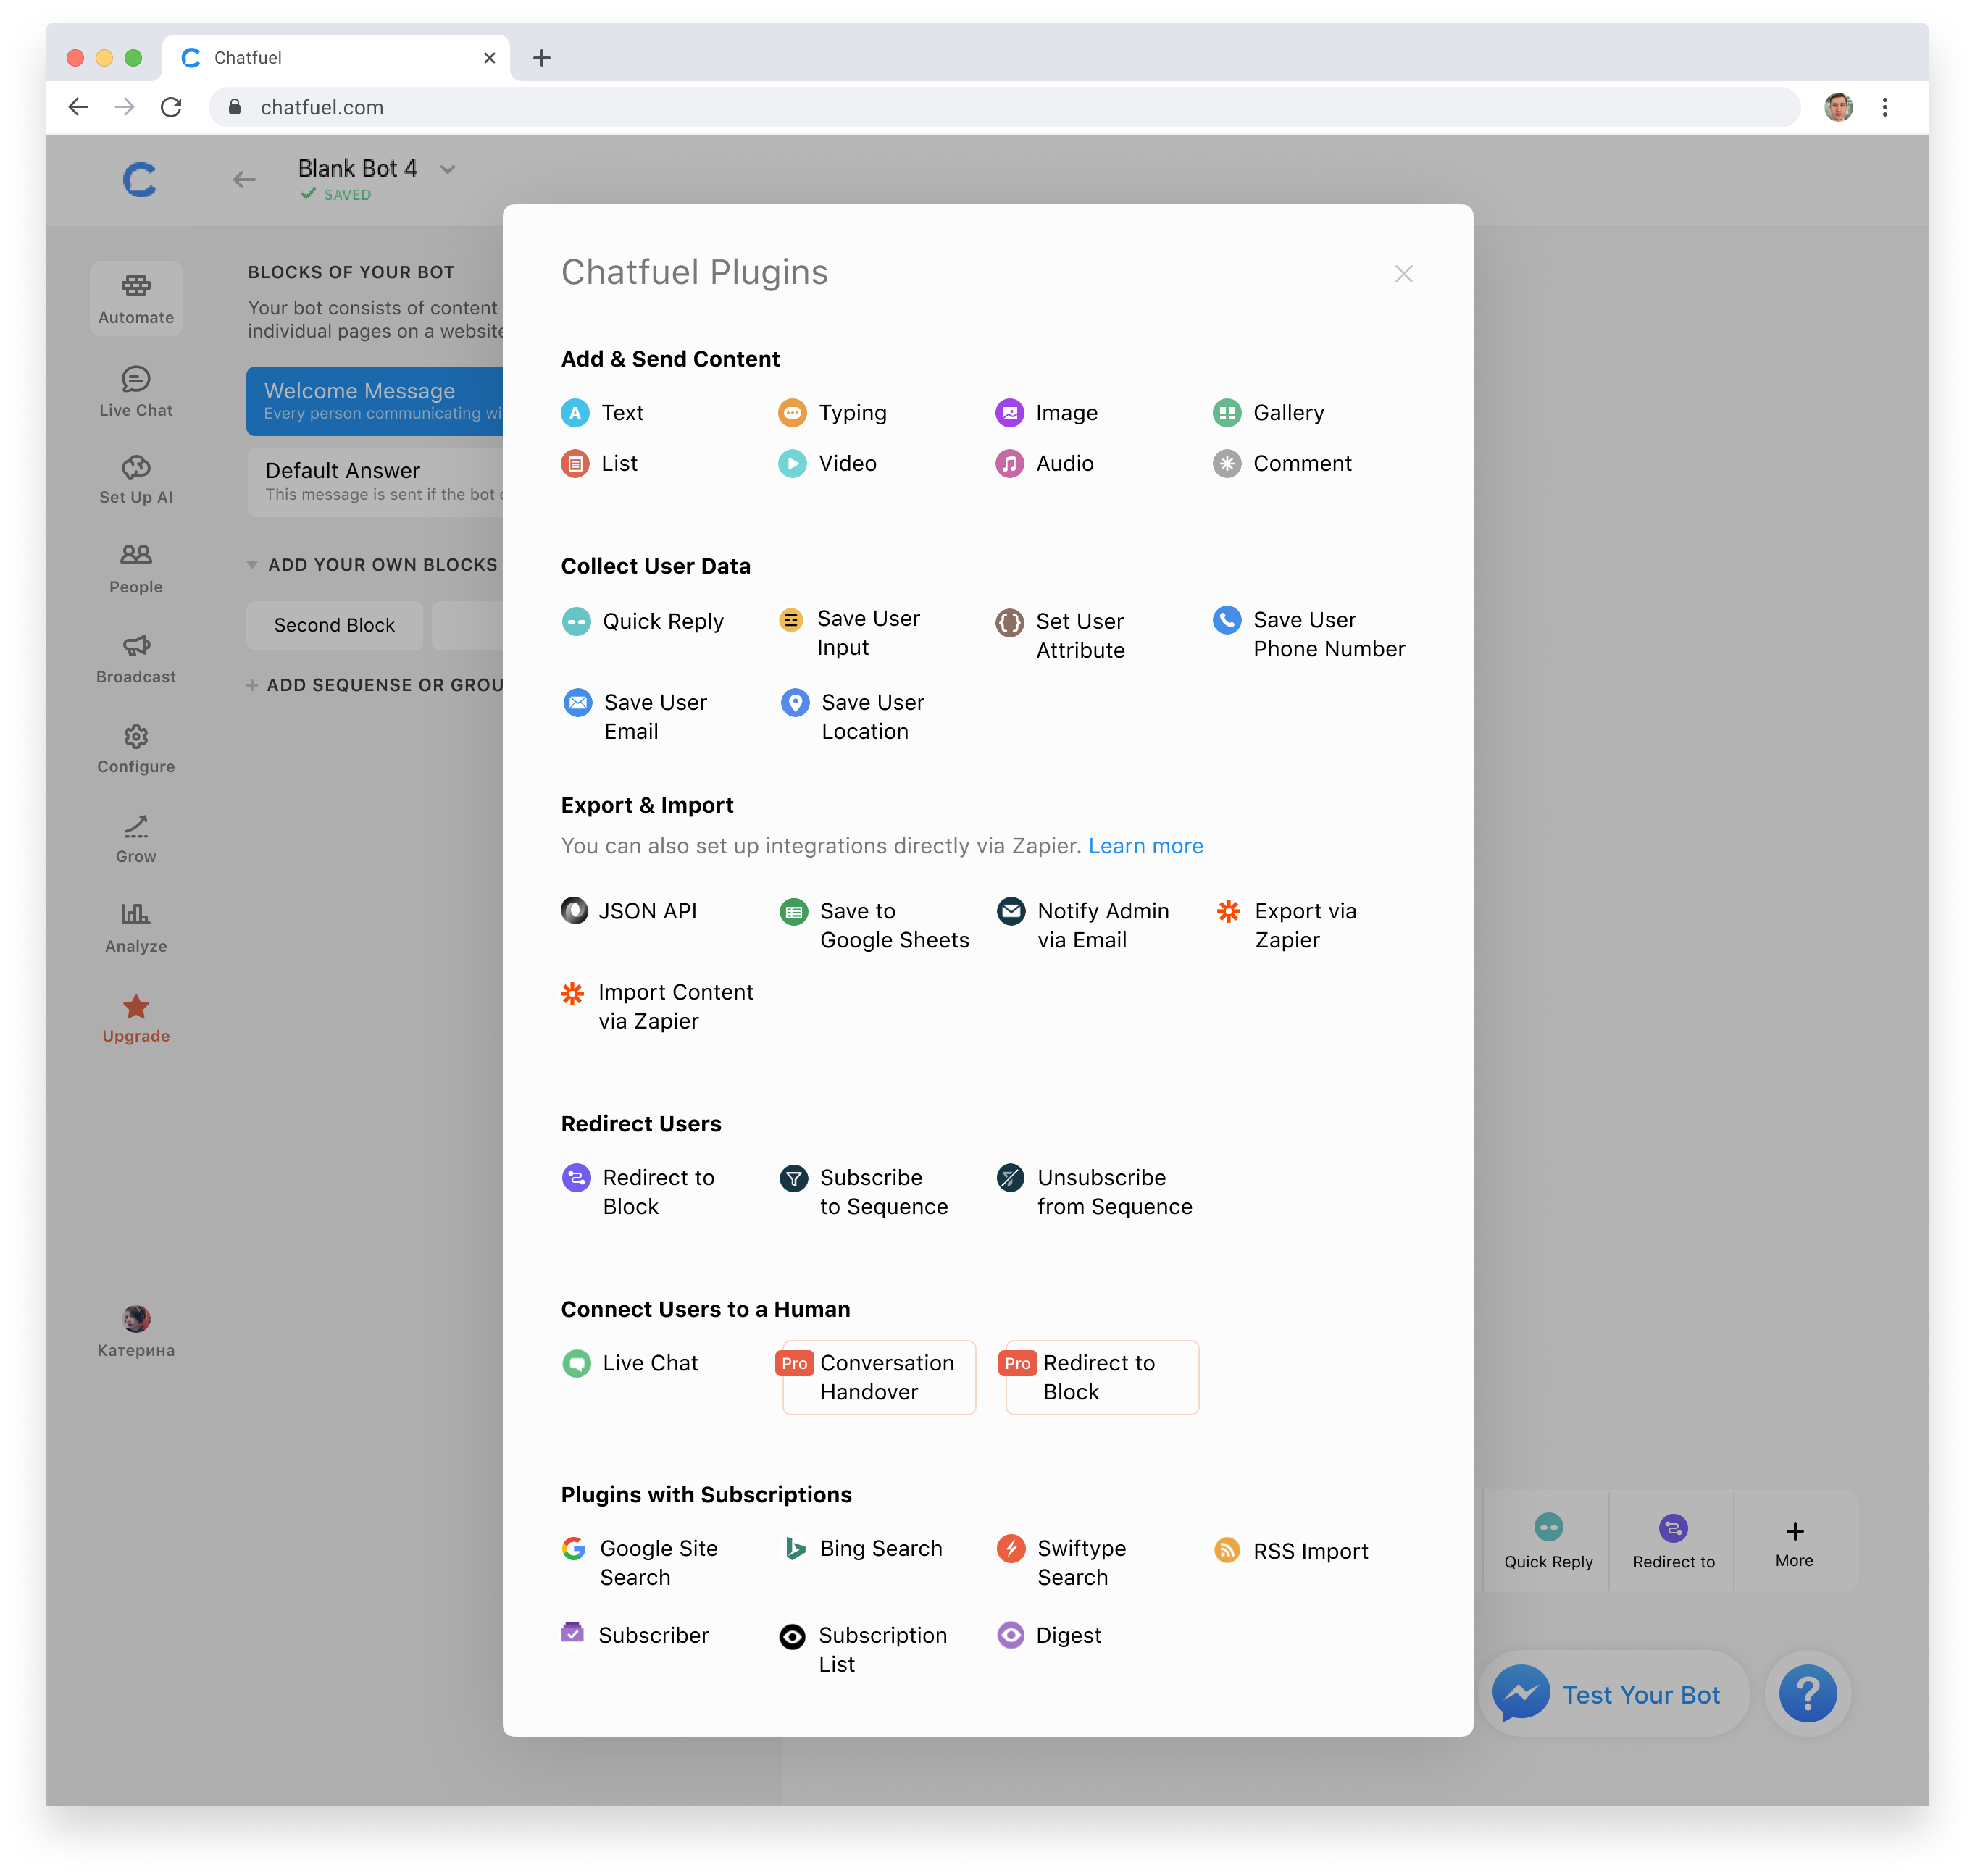Click the Upgrade star icon
Screen dimensions: 1975x1876
tap(135, 1005)
